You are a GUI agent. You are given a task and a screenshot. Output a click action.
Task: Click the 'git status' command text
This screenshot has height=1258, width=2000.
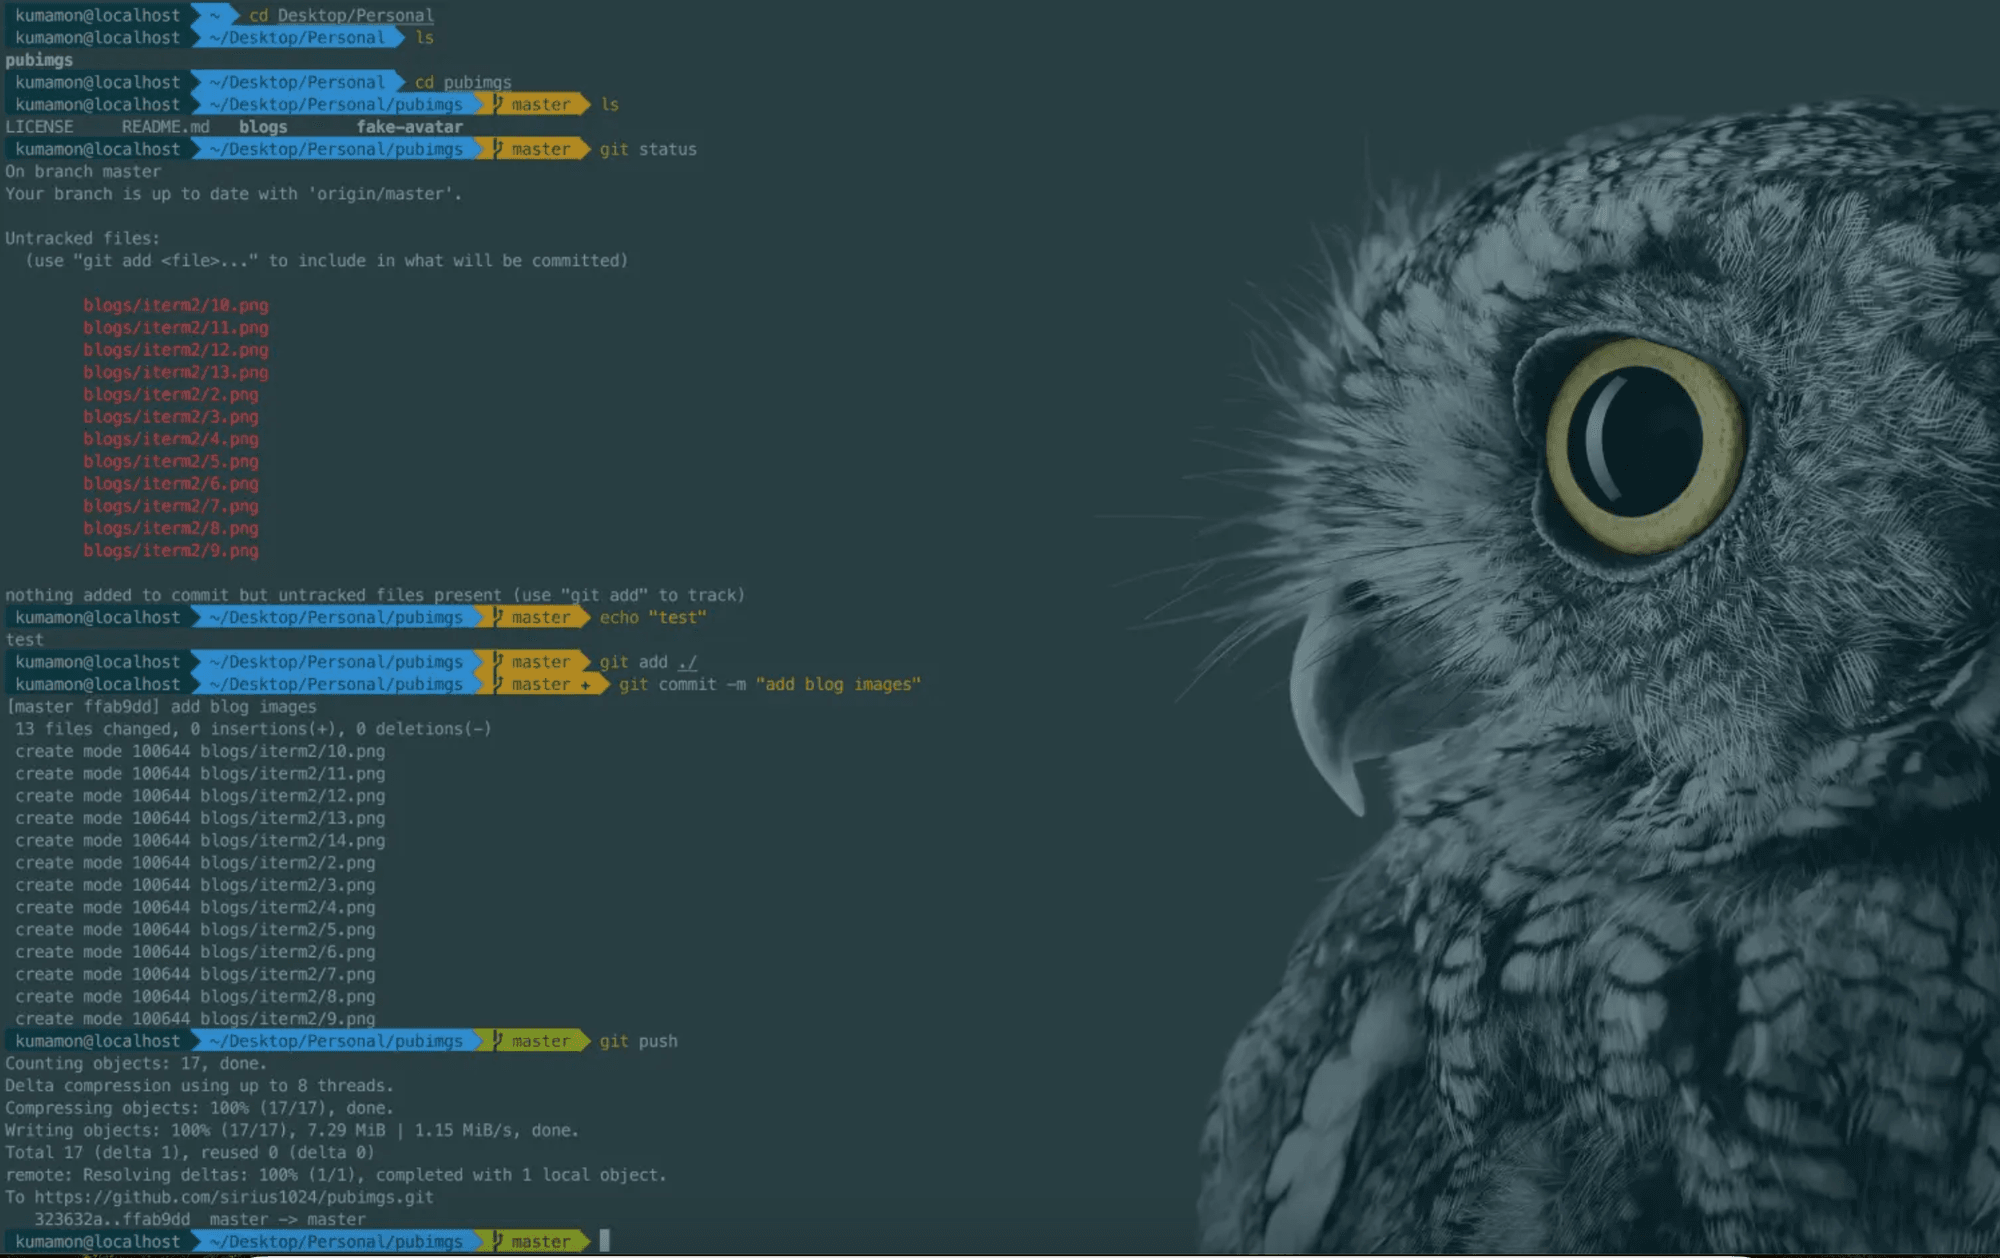coord(648,149)
